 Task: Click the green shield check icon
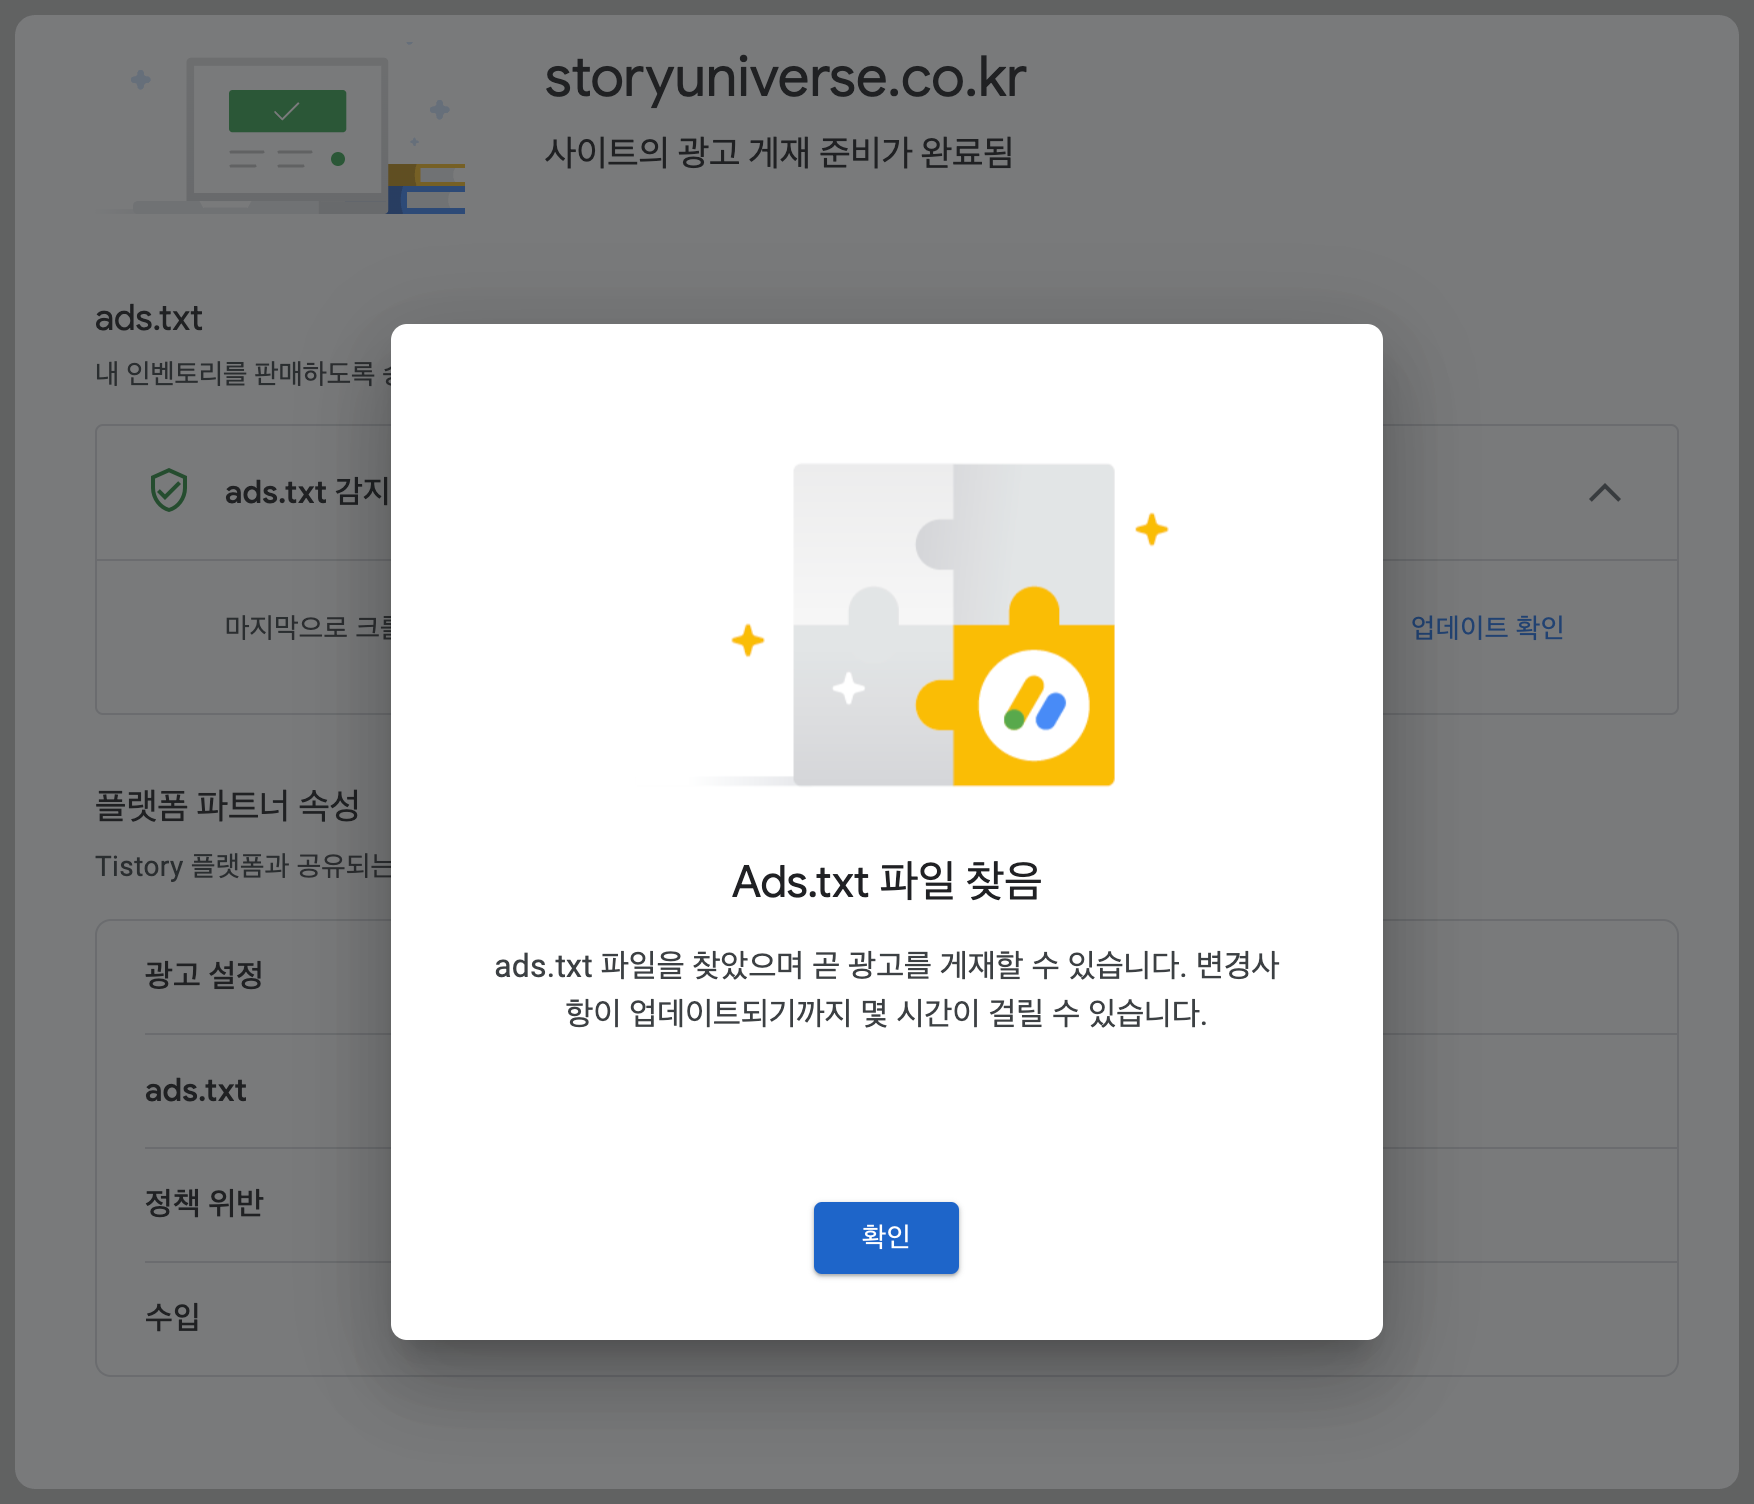click(x=169, y=491)
